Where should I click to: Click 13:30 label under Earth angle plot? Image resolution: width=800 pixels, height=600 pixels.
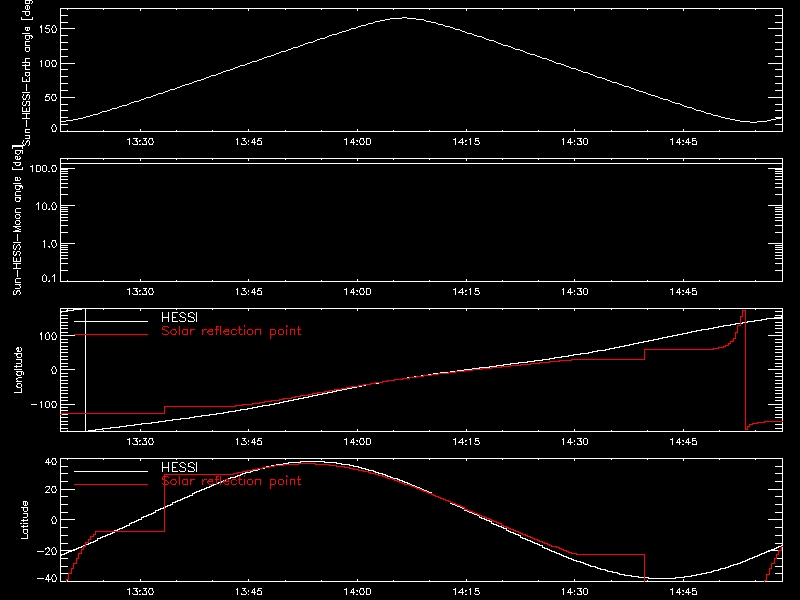[x=140, y=141]
